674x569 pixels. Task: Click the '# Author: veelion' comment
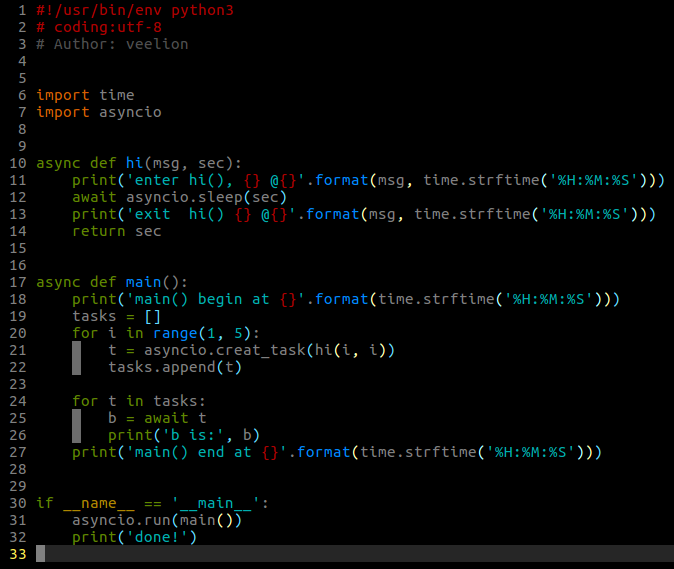[x=112, y=44]
